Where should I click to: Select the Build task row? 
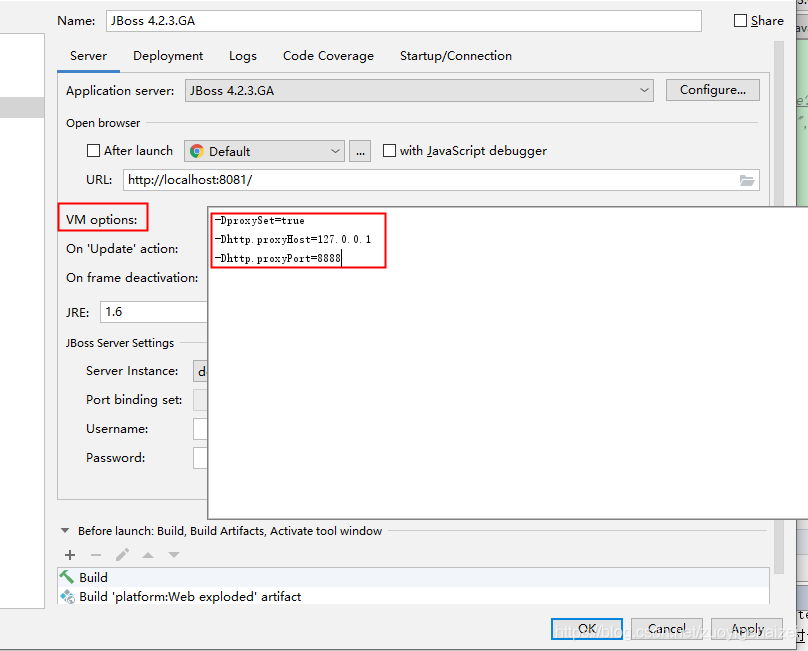413,577
